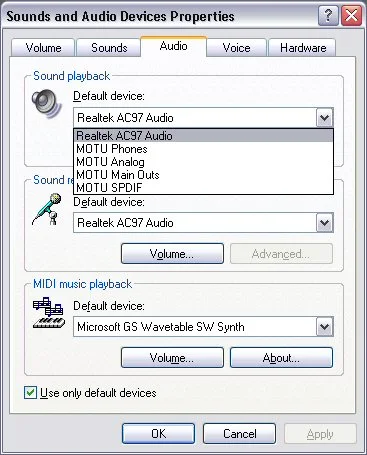The image size is (367, 455).
Task: Choose MOTU Phones from the list
Action: pos(203,149)
